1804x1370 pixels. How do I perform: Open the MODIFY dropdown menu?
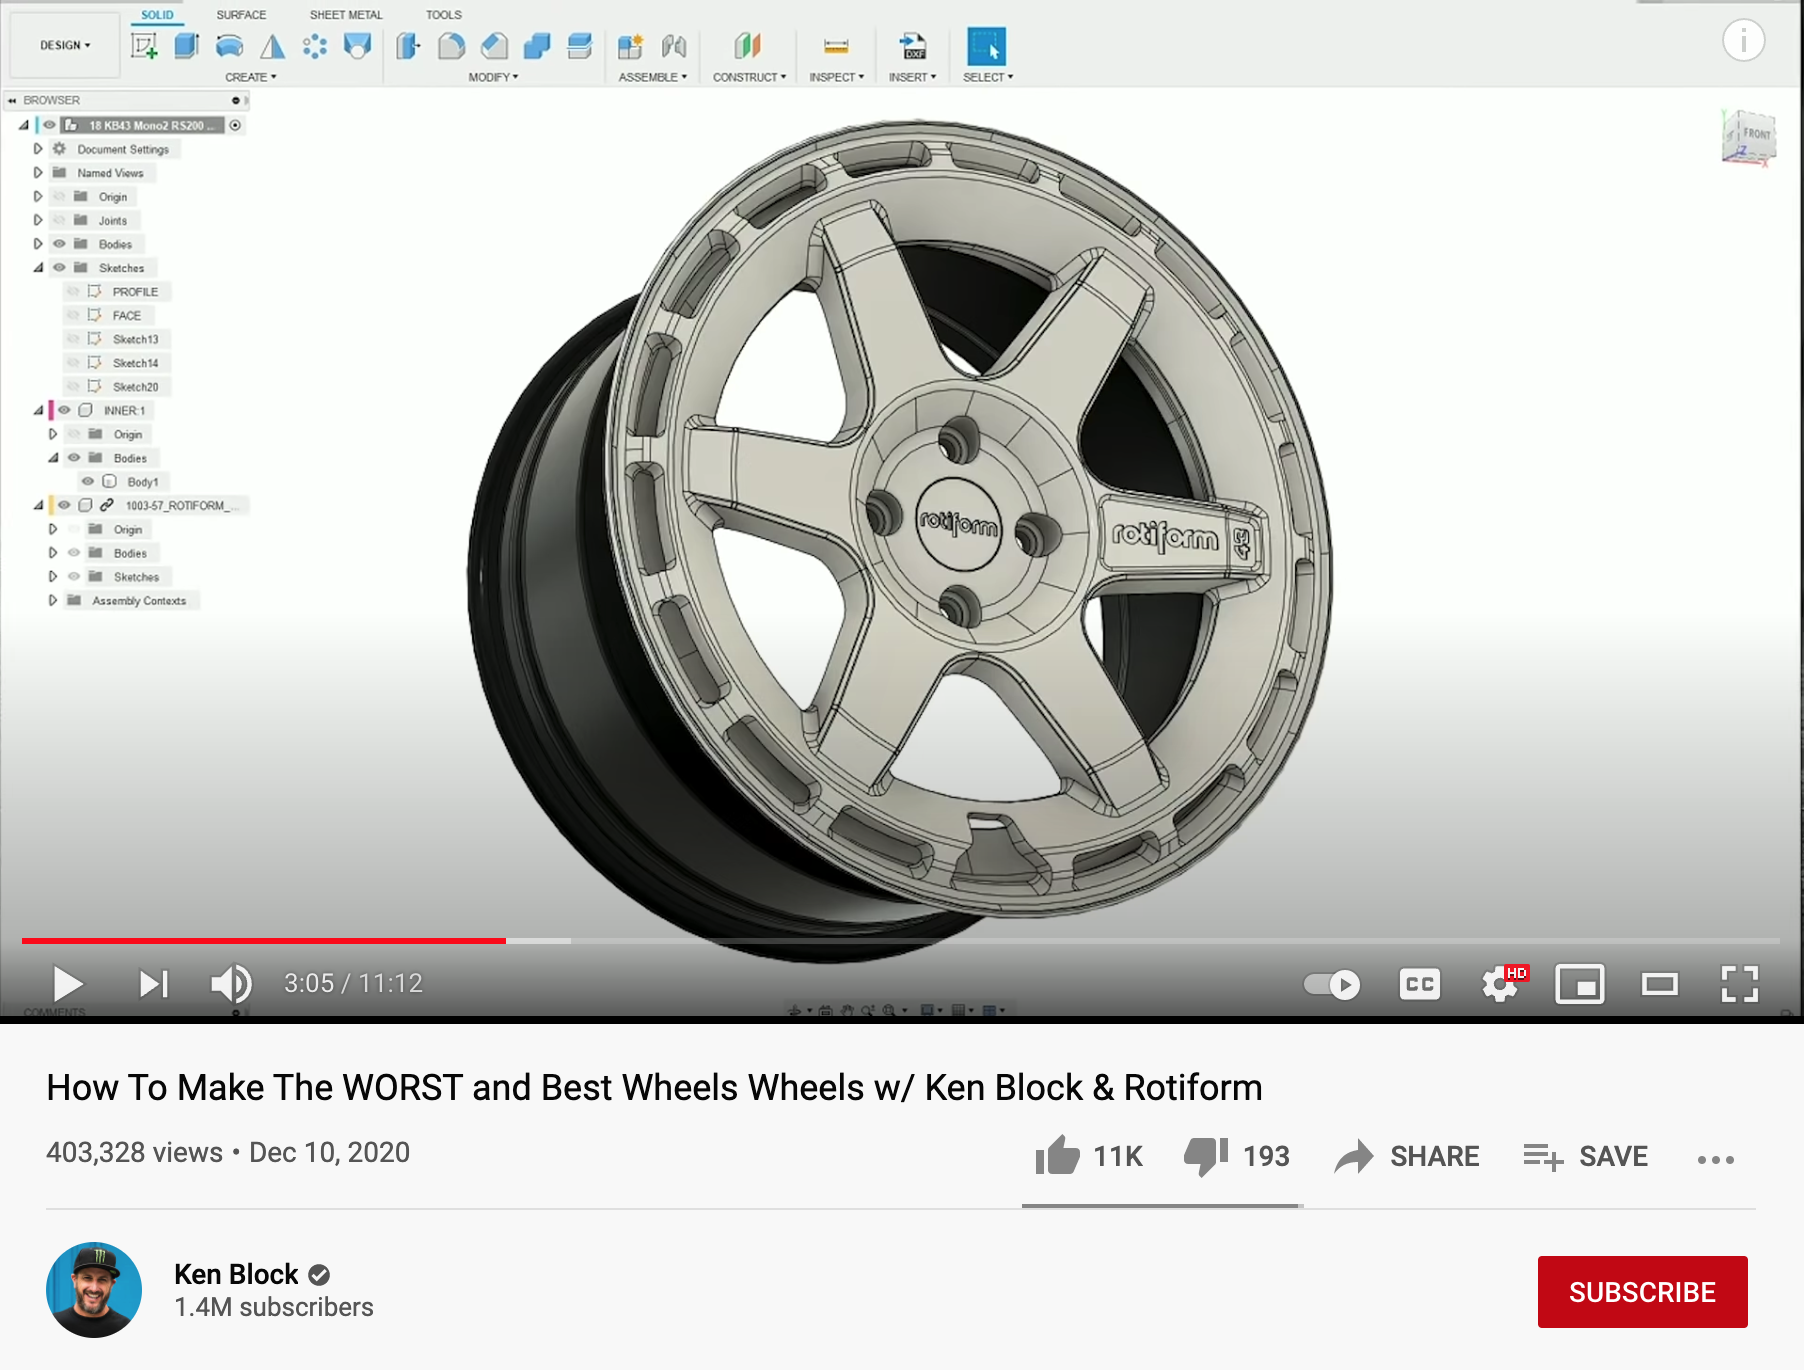pos(494,77)
